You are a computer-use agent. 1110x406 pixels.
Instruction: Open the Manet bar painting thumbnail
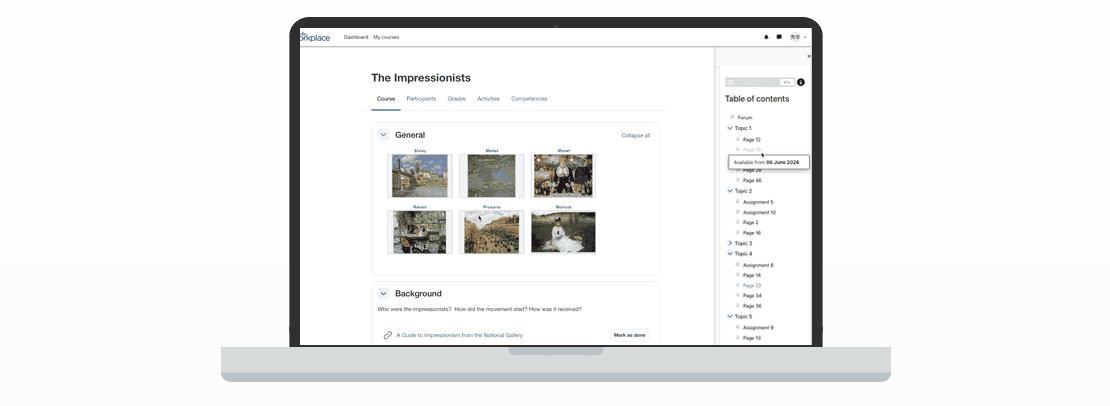(x=563, y=176)
